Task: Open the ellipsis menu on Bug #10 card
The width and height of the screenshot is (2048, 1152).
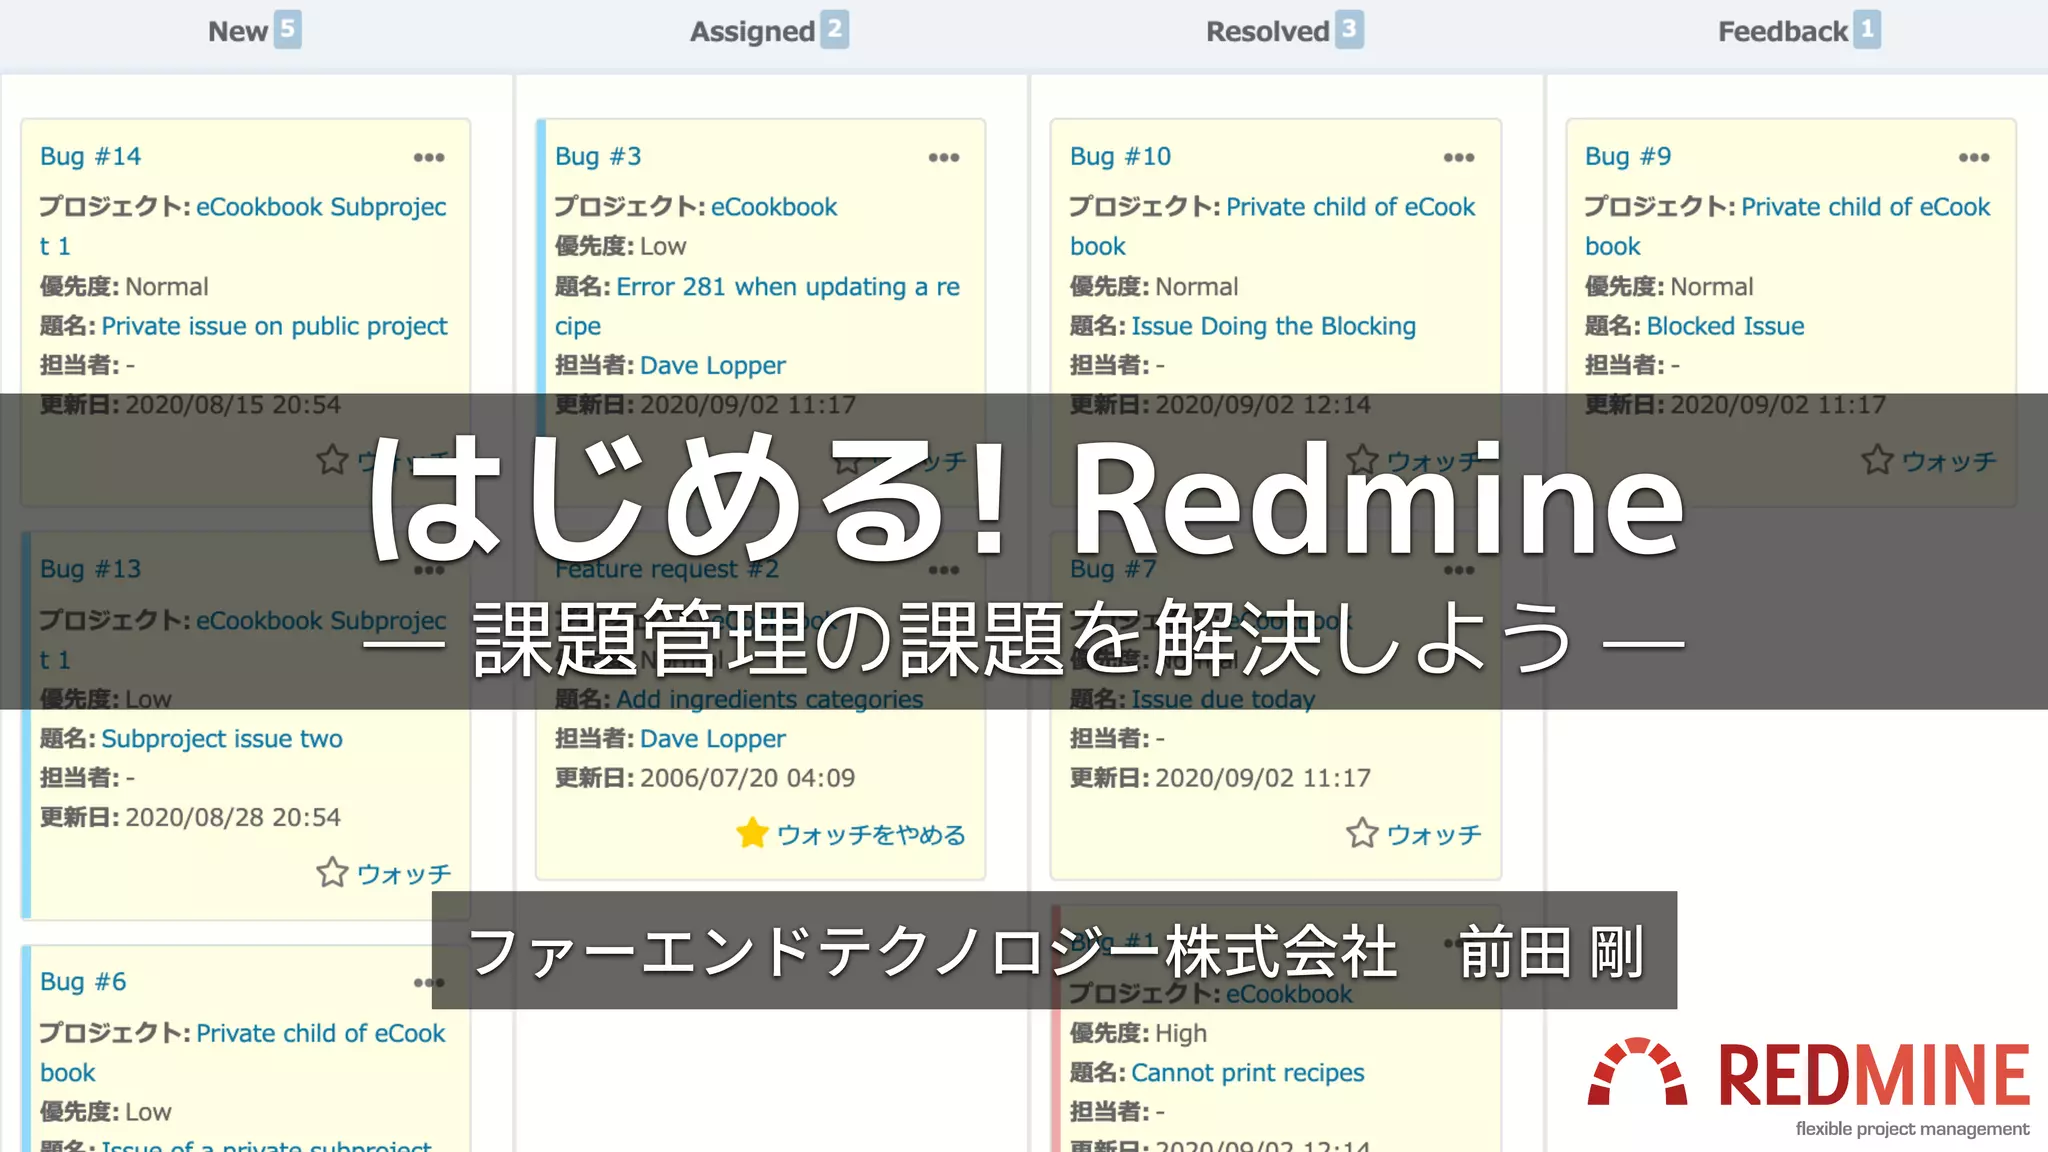Action: [1458, 157]
